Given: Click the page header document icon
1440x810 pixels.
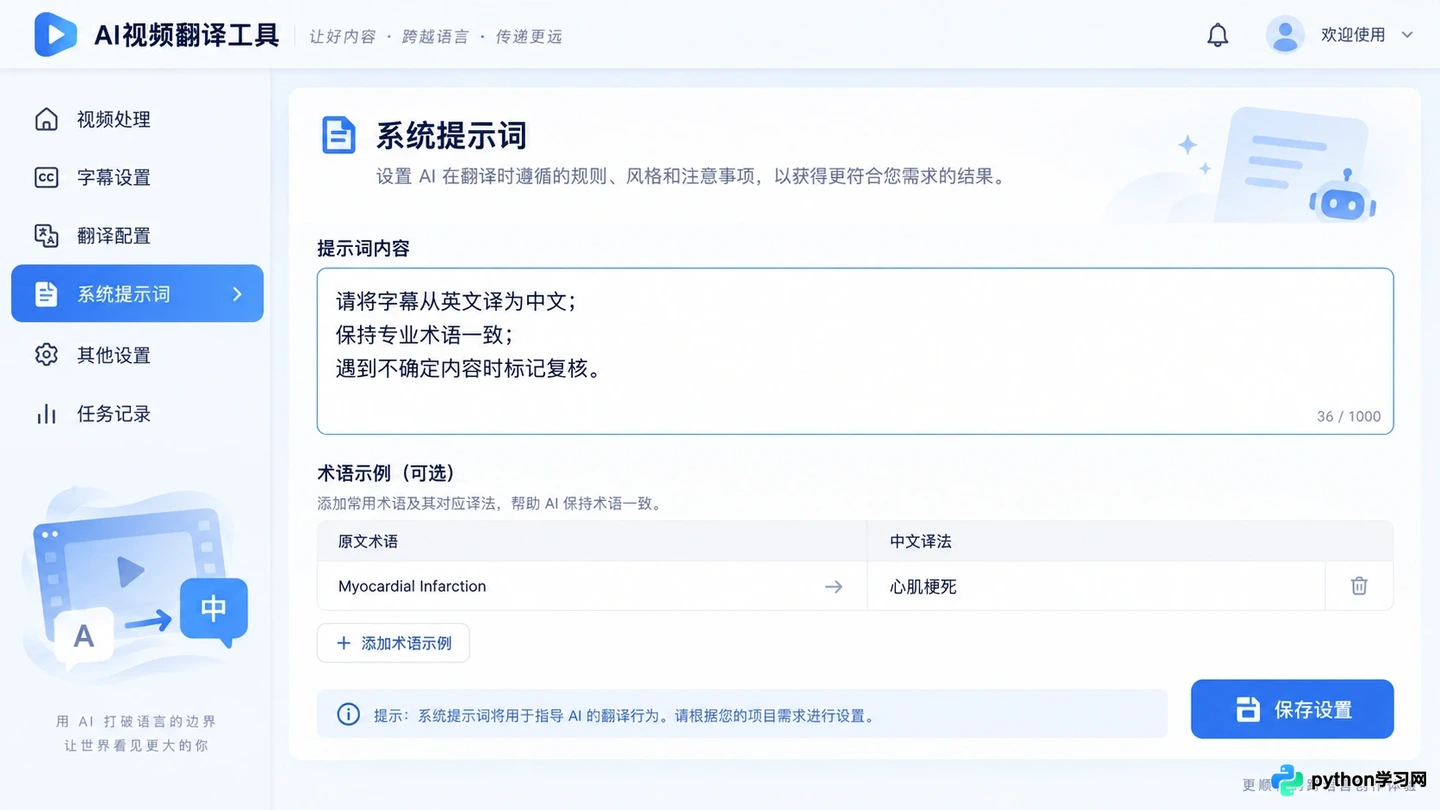Looking at the screenshot, I should pos(338,135).
